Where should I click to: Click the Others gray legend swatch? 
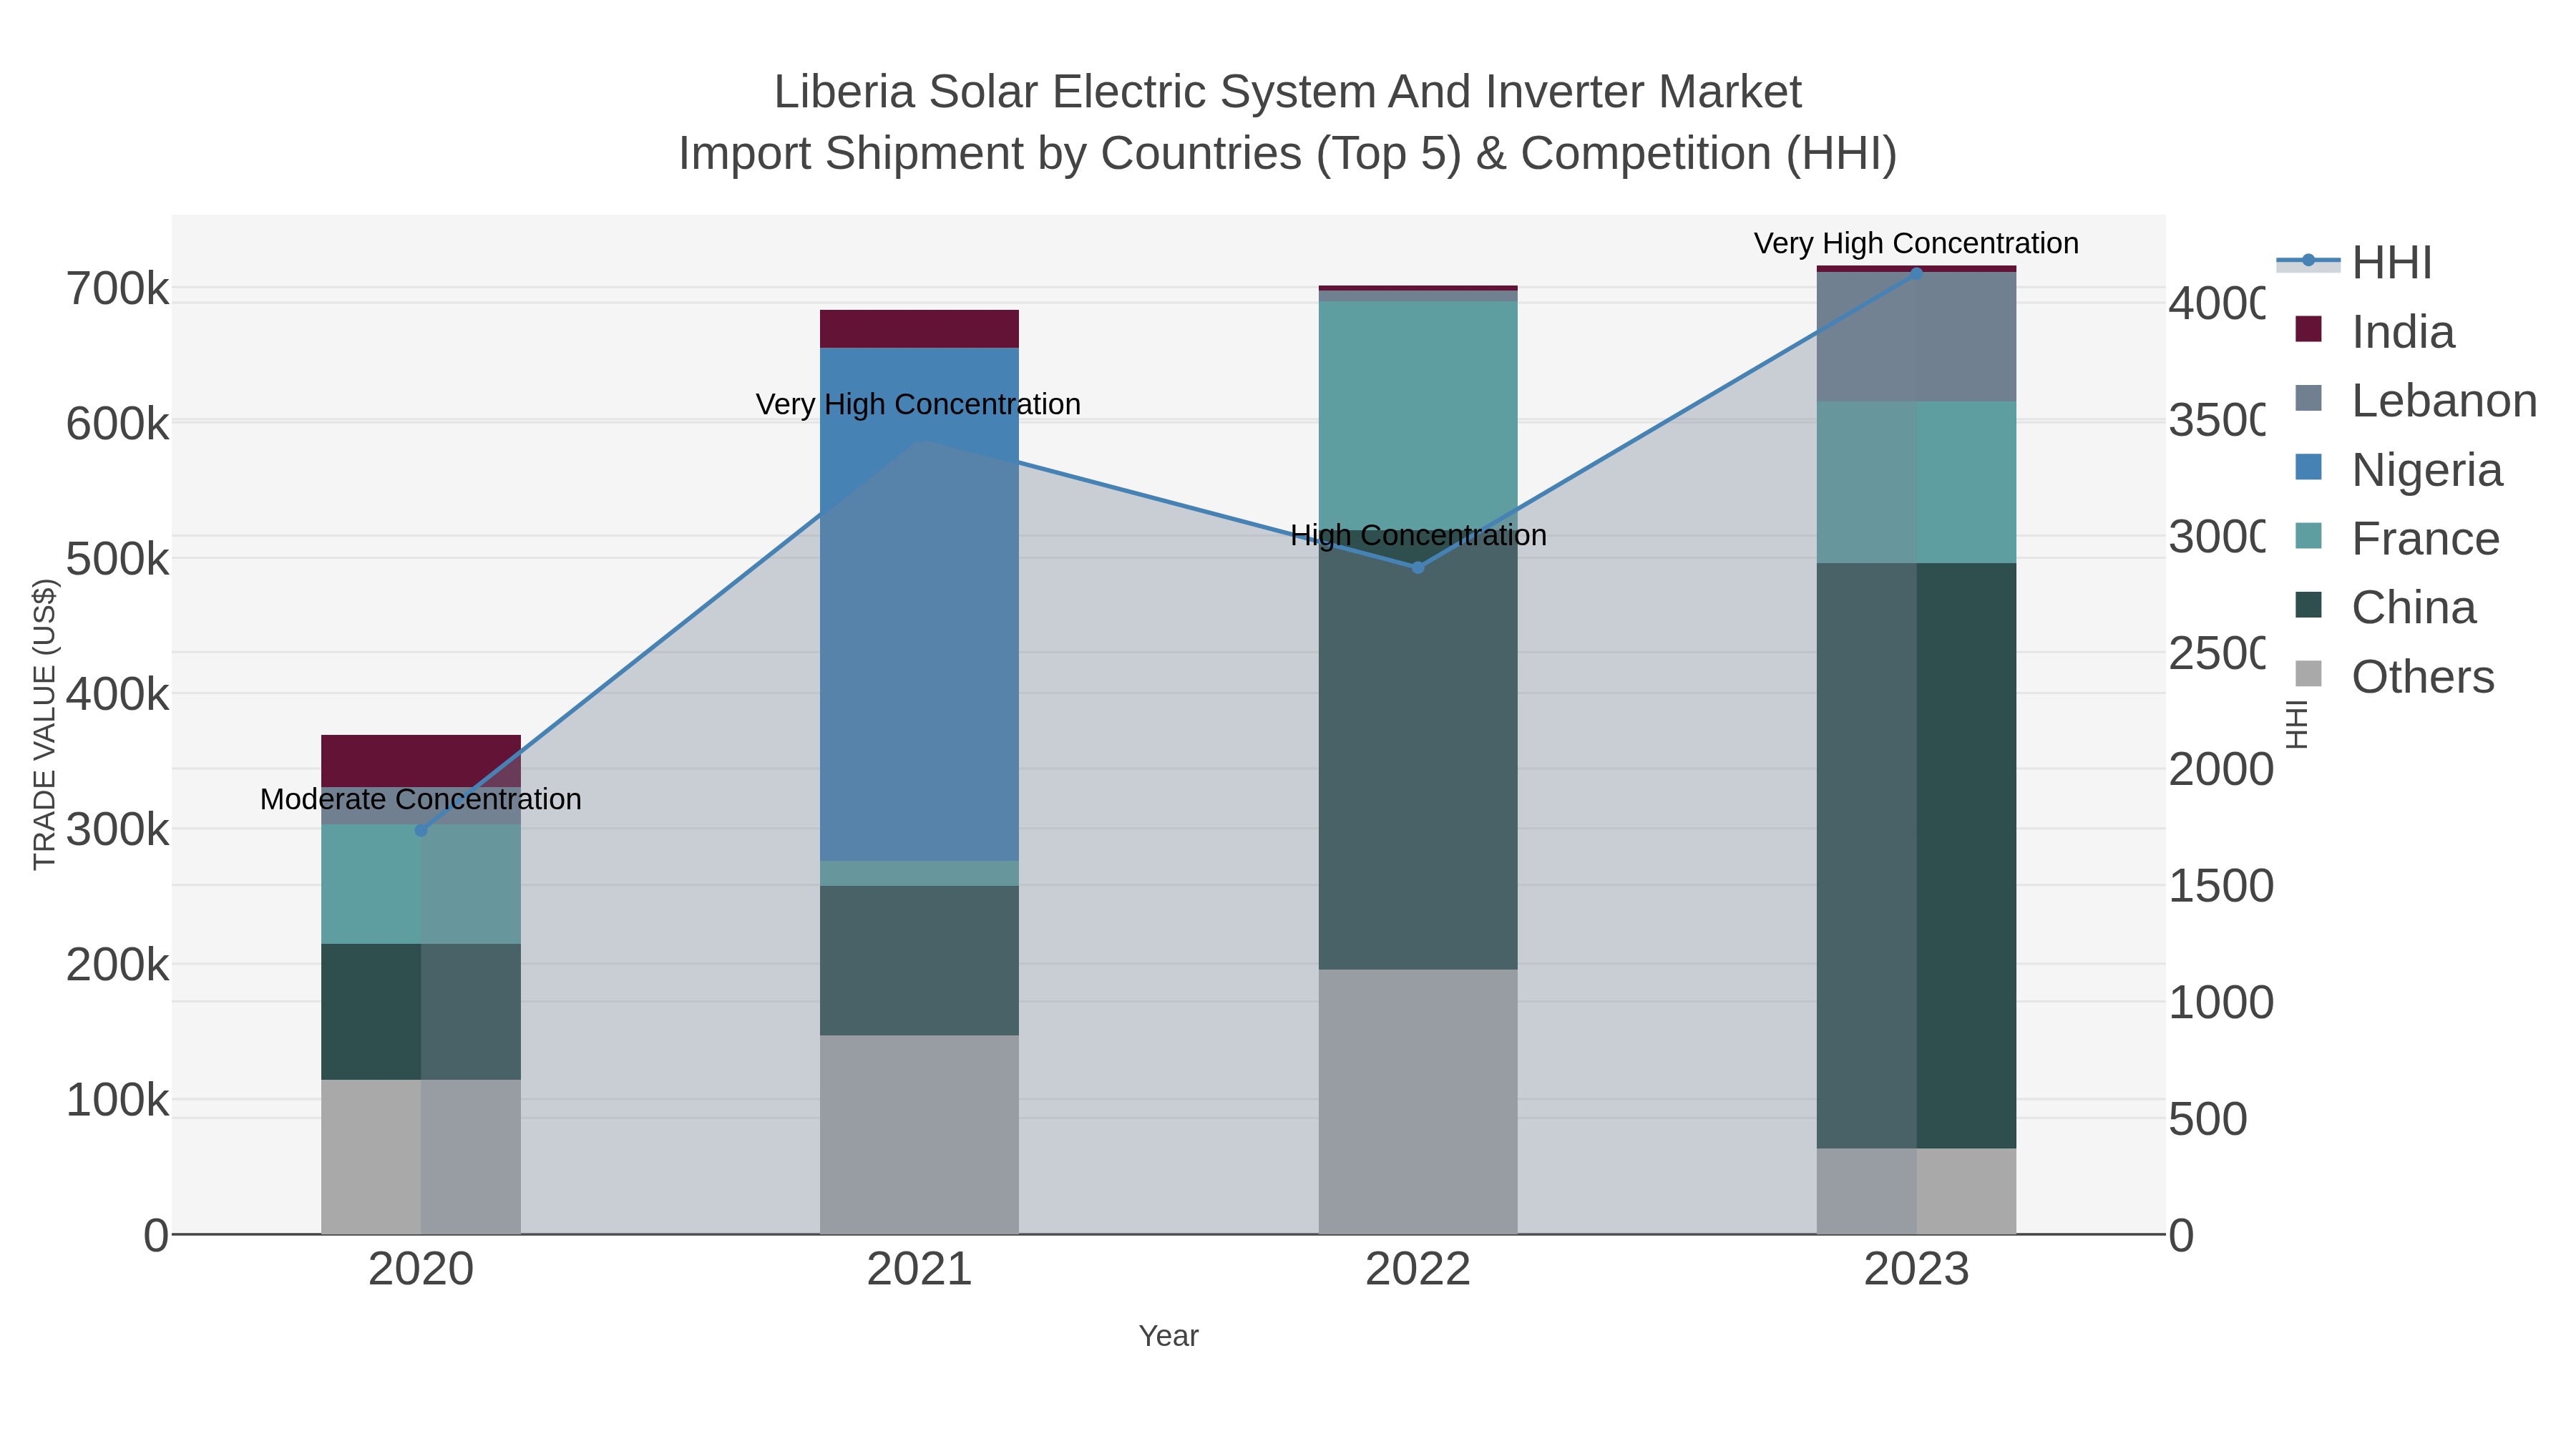[x=2308, y=674]
